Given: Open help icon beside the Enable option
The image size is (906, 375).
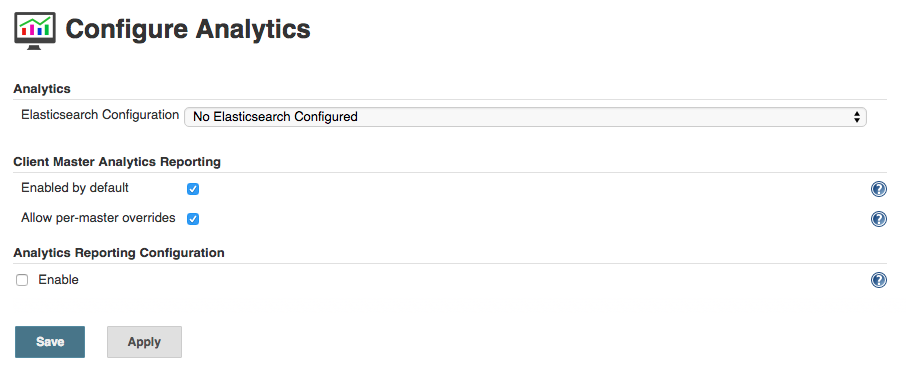Looking at the screenshot, I should pyautogui.click(x=878, y=280).
